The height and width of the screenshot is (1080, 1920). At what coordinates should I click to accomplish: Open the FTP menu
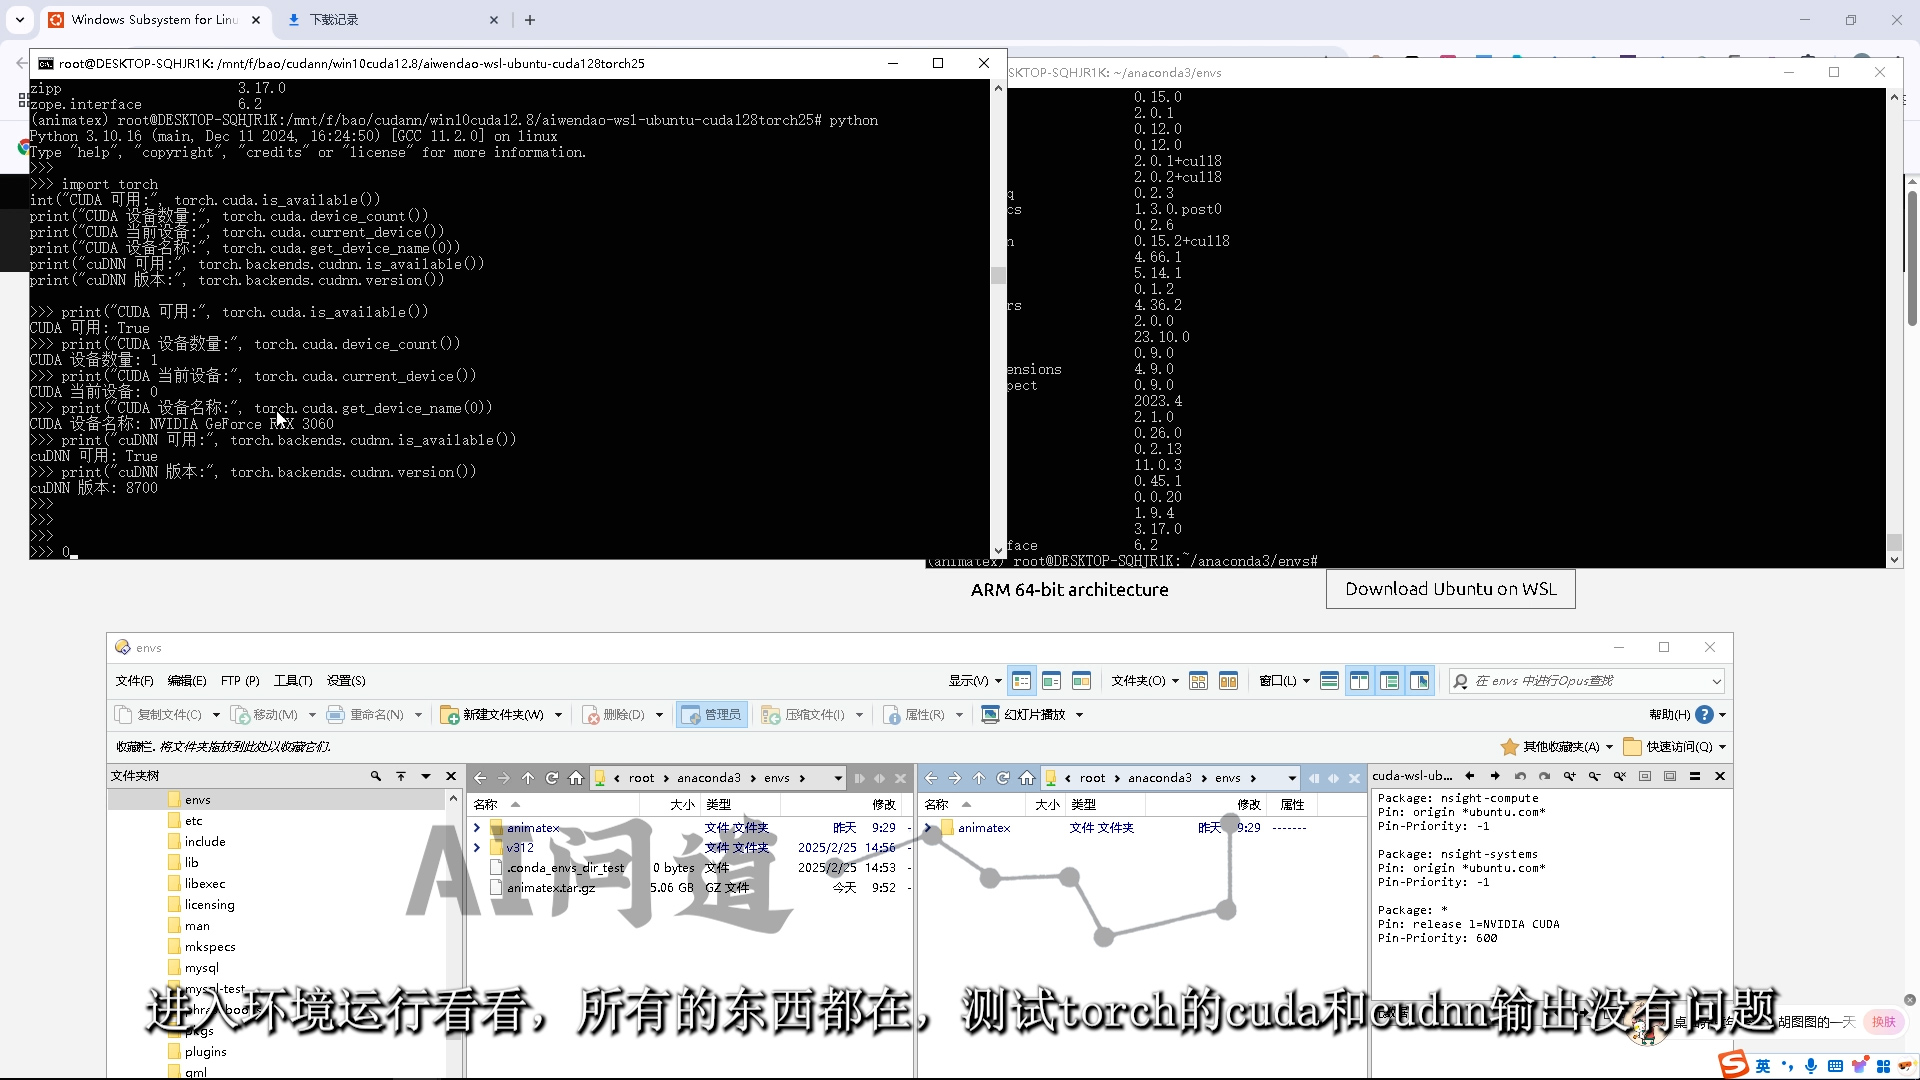point(239,681)
